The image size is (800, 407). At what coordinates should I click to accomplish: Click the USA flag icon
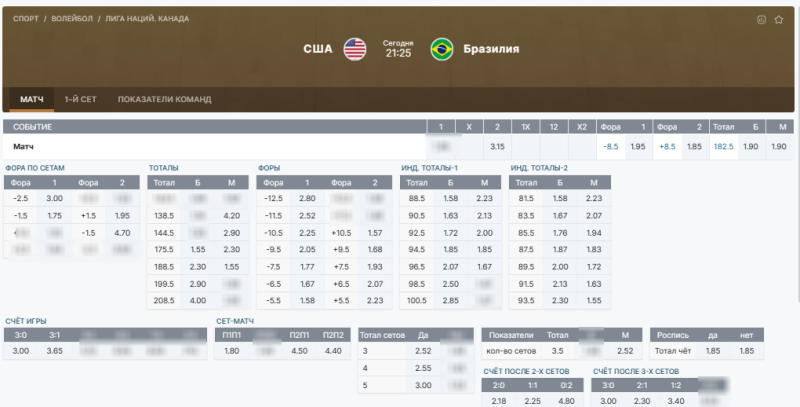click(x=355, y=49)
